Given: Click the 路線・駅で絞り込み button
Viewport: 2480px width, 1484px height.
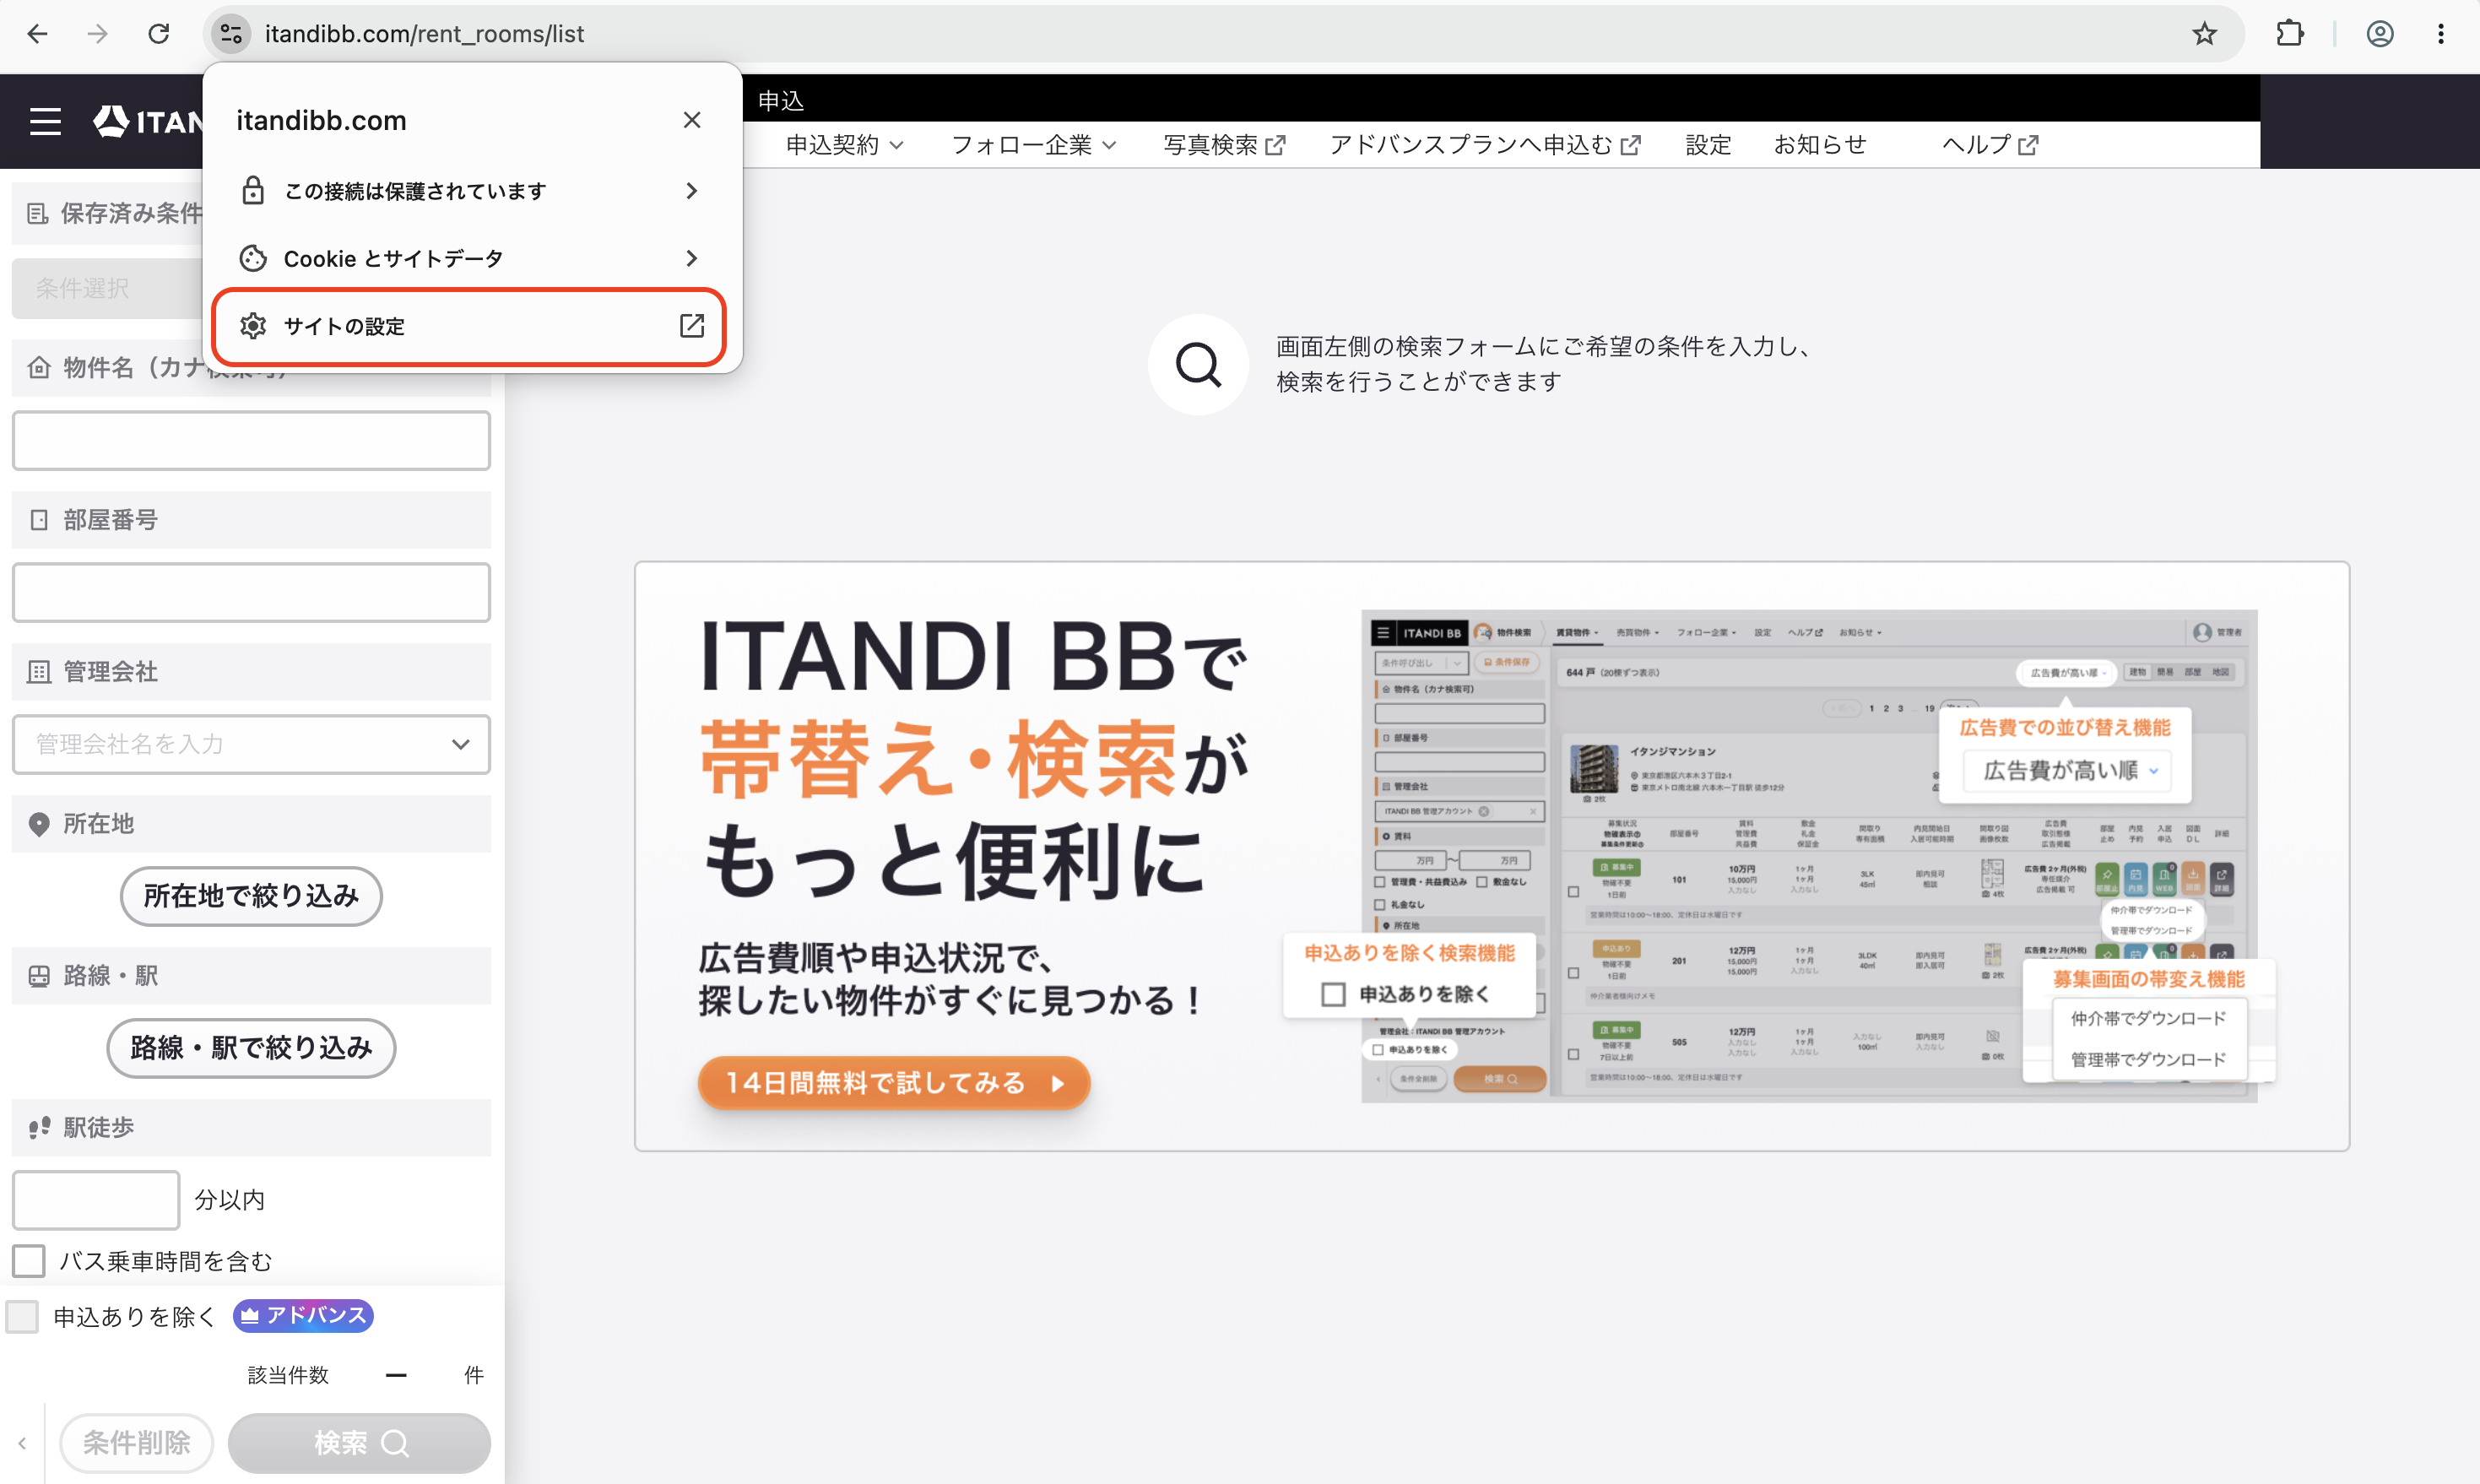Looking at the screenshot, I should coord(251,1048).
